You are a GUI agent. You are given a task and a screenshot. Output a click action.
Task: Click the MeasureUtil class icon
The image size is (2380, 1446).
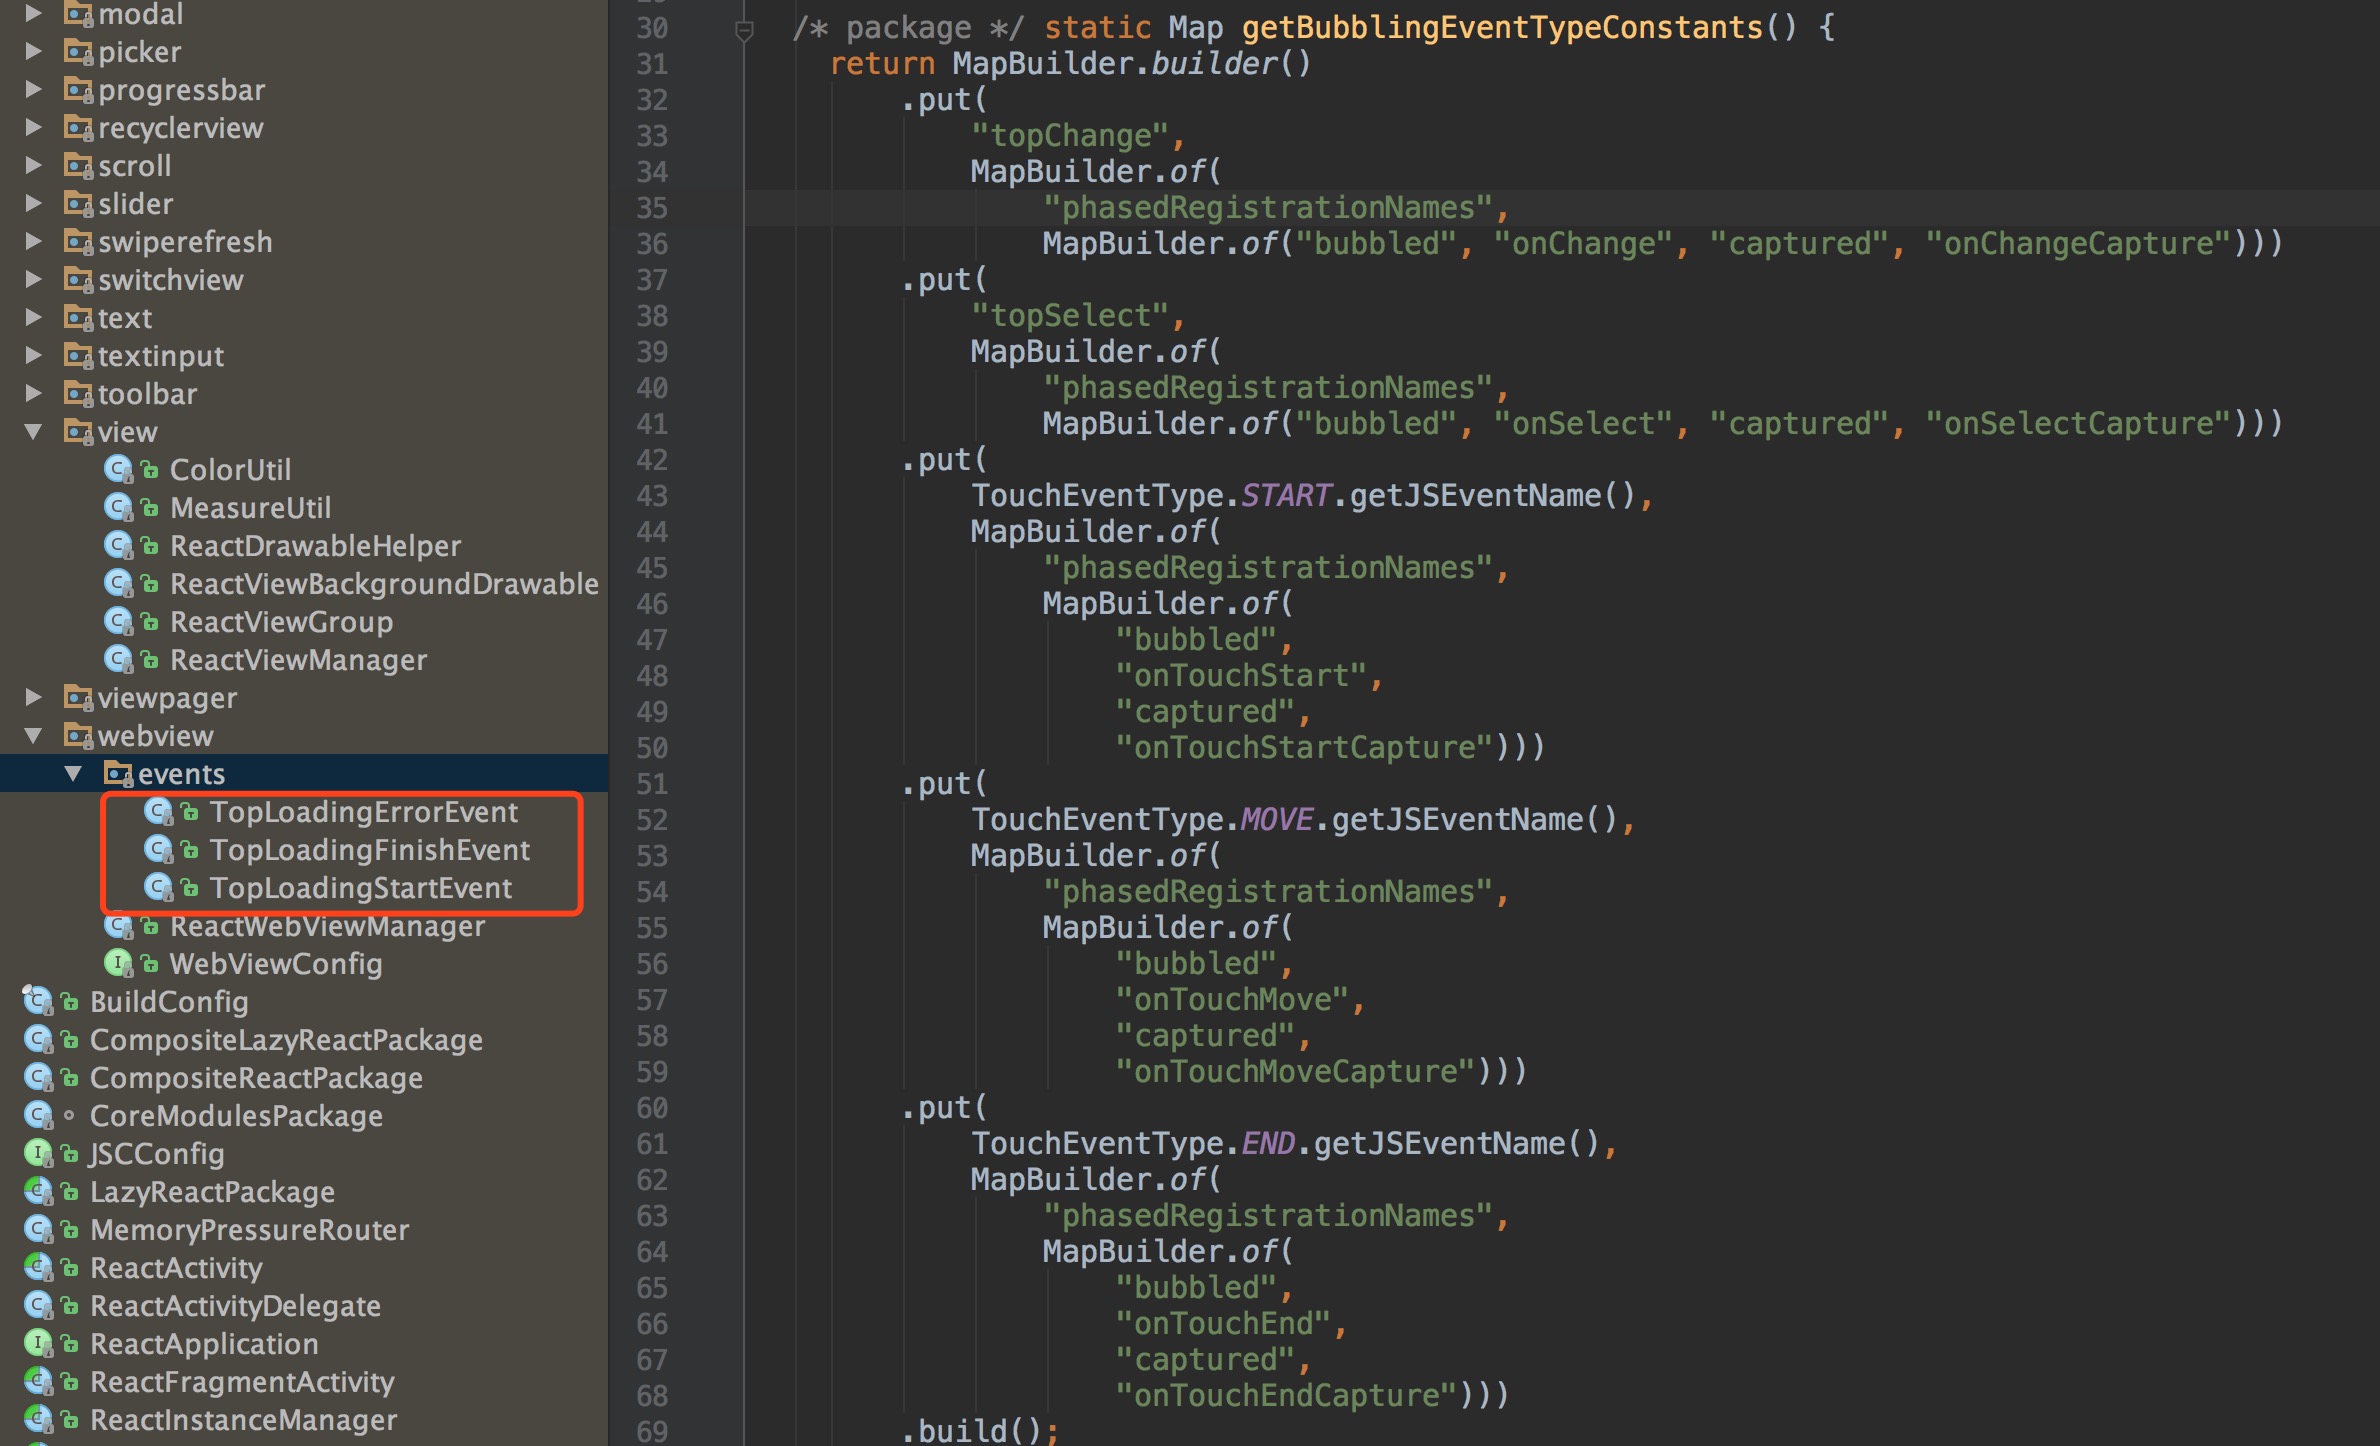click(118, 507)
